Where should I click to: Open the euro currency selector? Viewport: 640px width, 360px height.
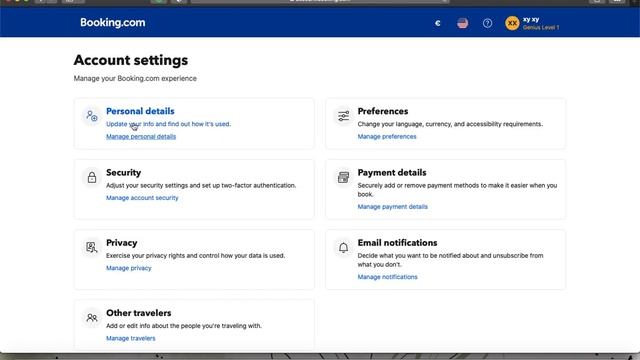438,23
